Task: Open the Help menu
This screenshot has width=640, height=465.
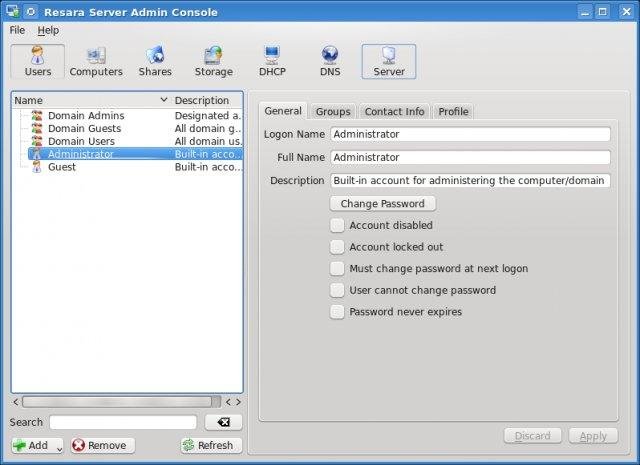Action: (48, 30)
